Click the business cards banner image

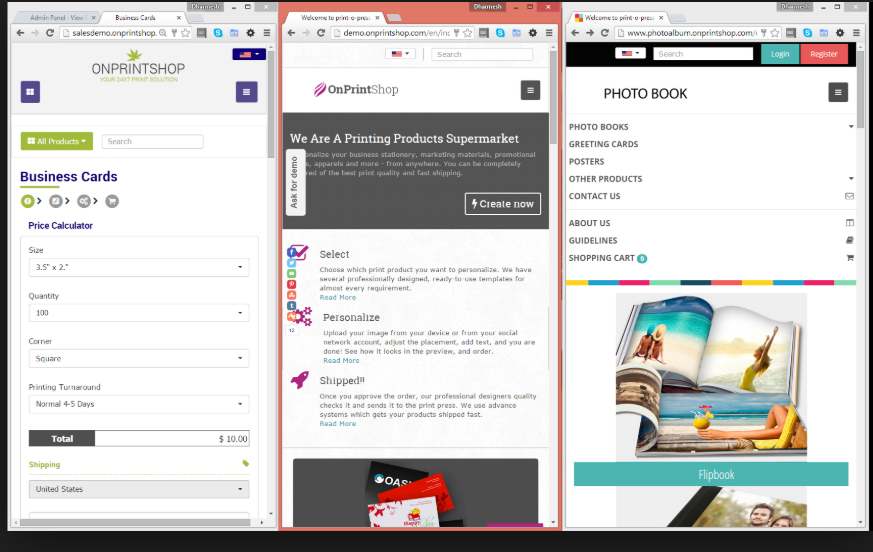point(415,492)
